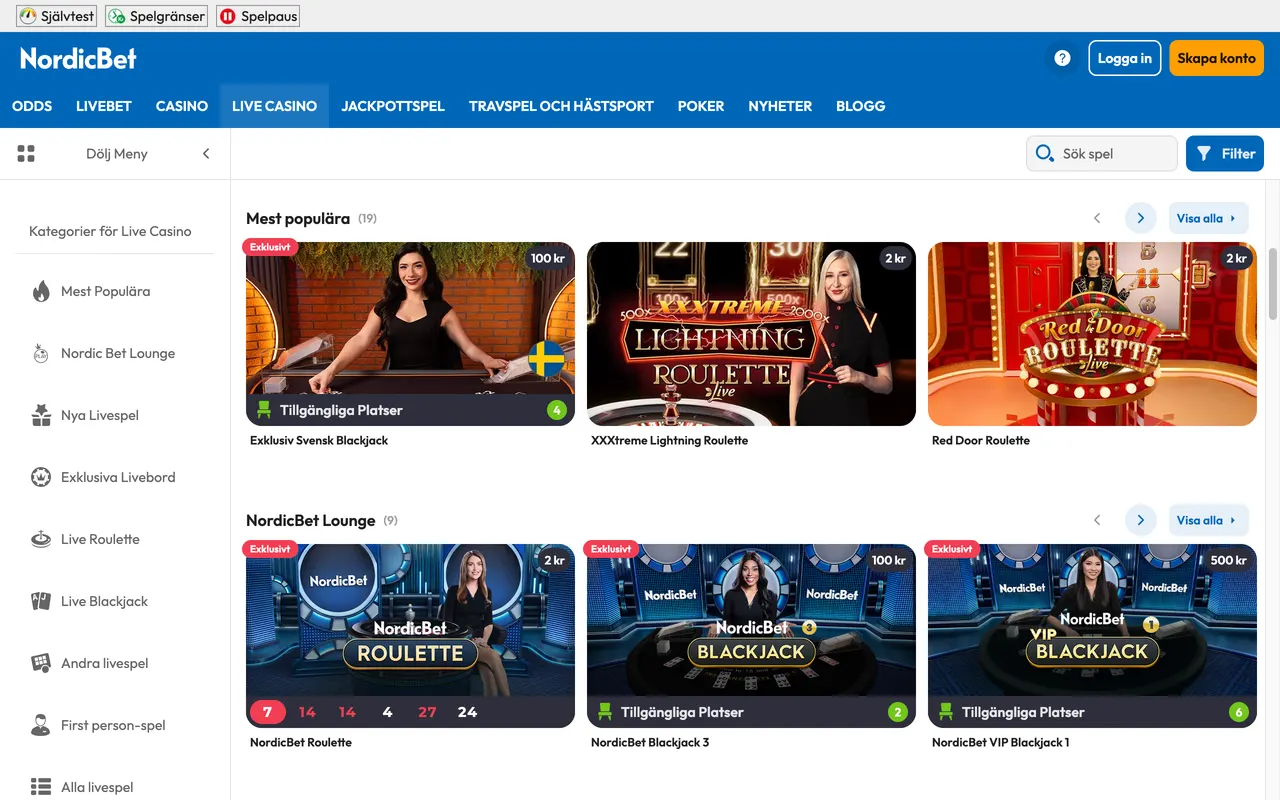
Task: Go to the ODDS tab
Action: pos(32,106)
